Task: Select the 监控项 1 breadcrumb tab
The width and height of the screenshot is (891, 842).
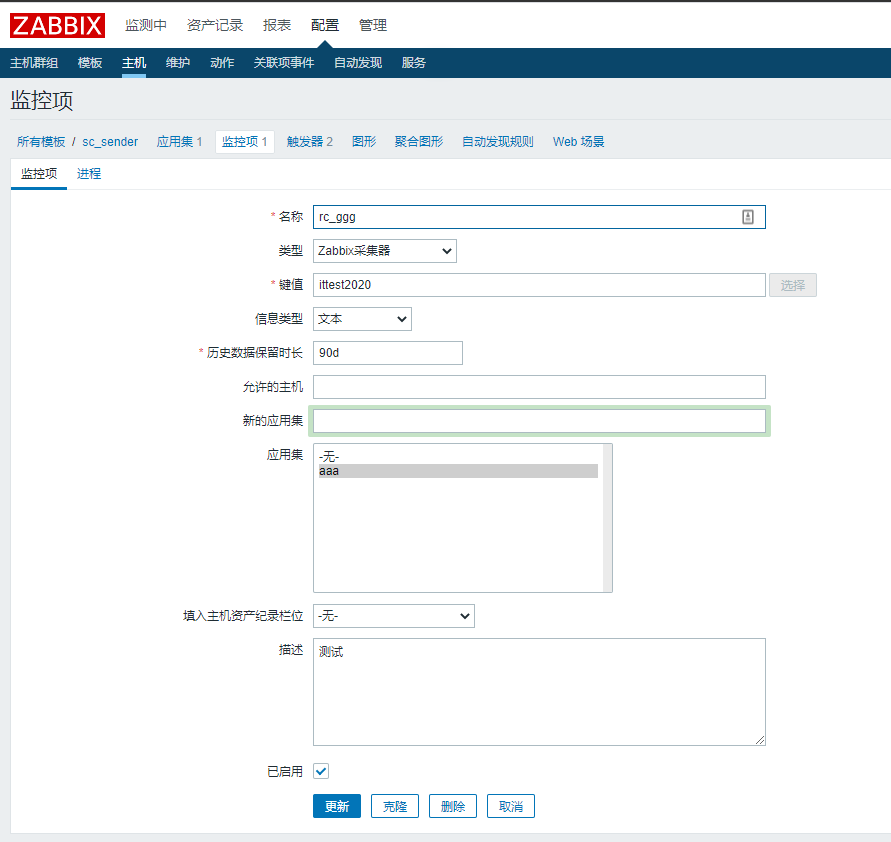Action: [245, 141]
